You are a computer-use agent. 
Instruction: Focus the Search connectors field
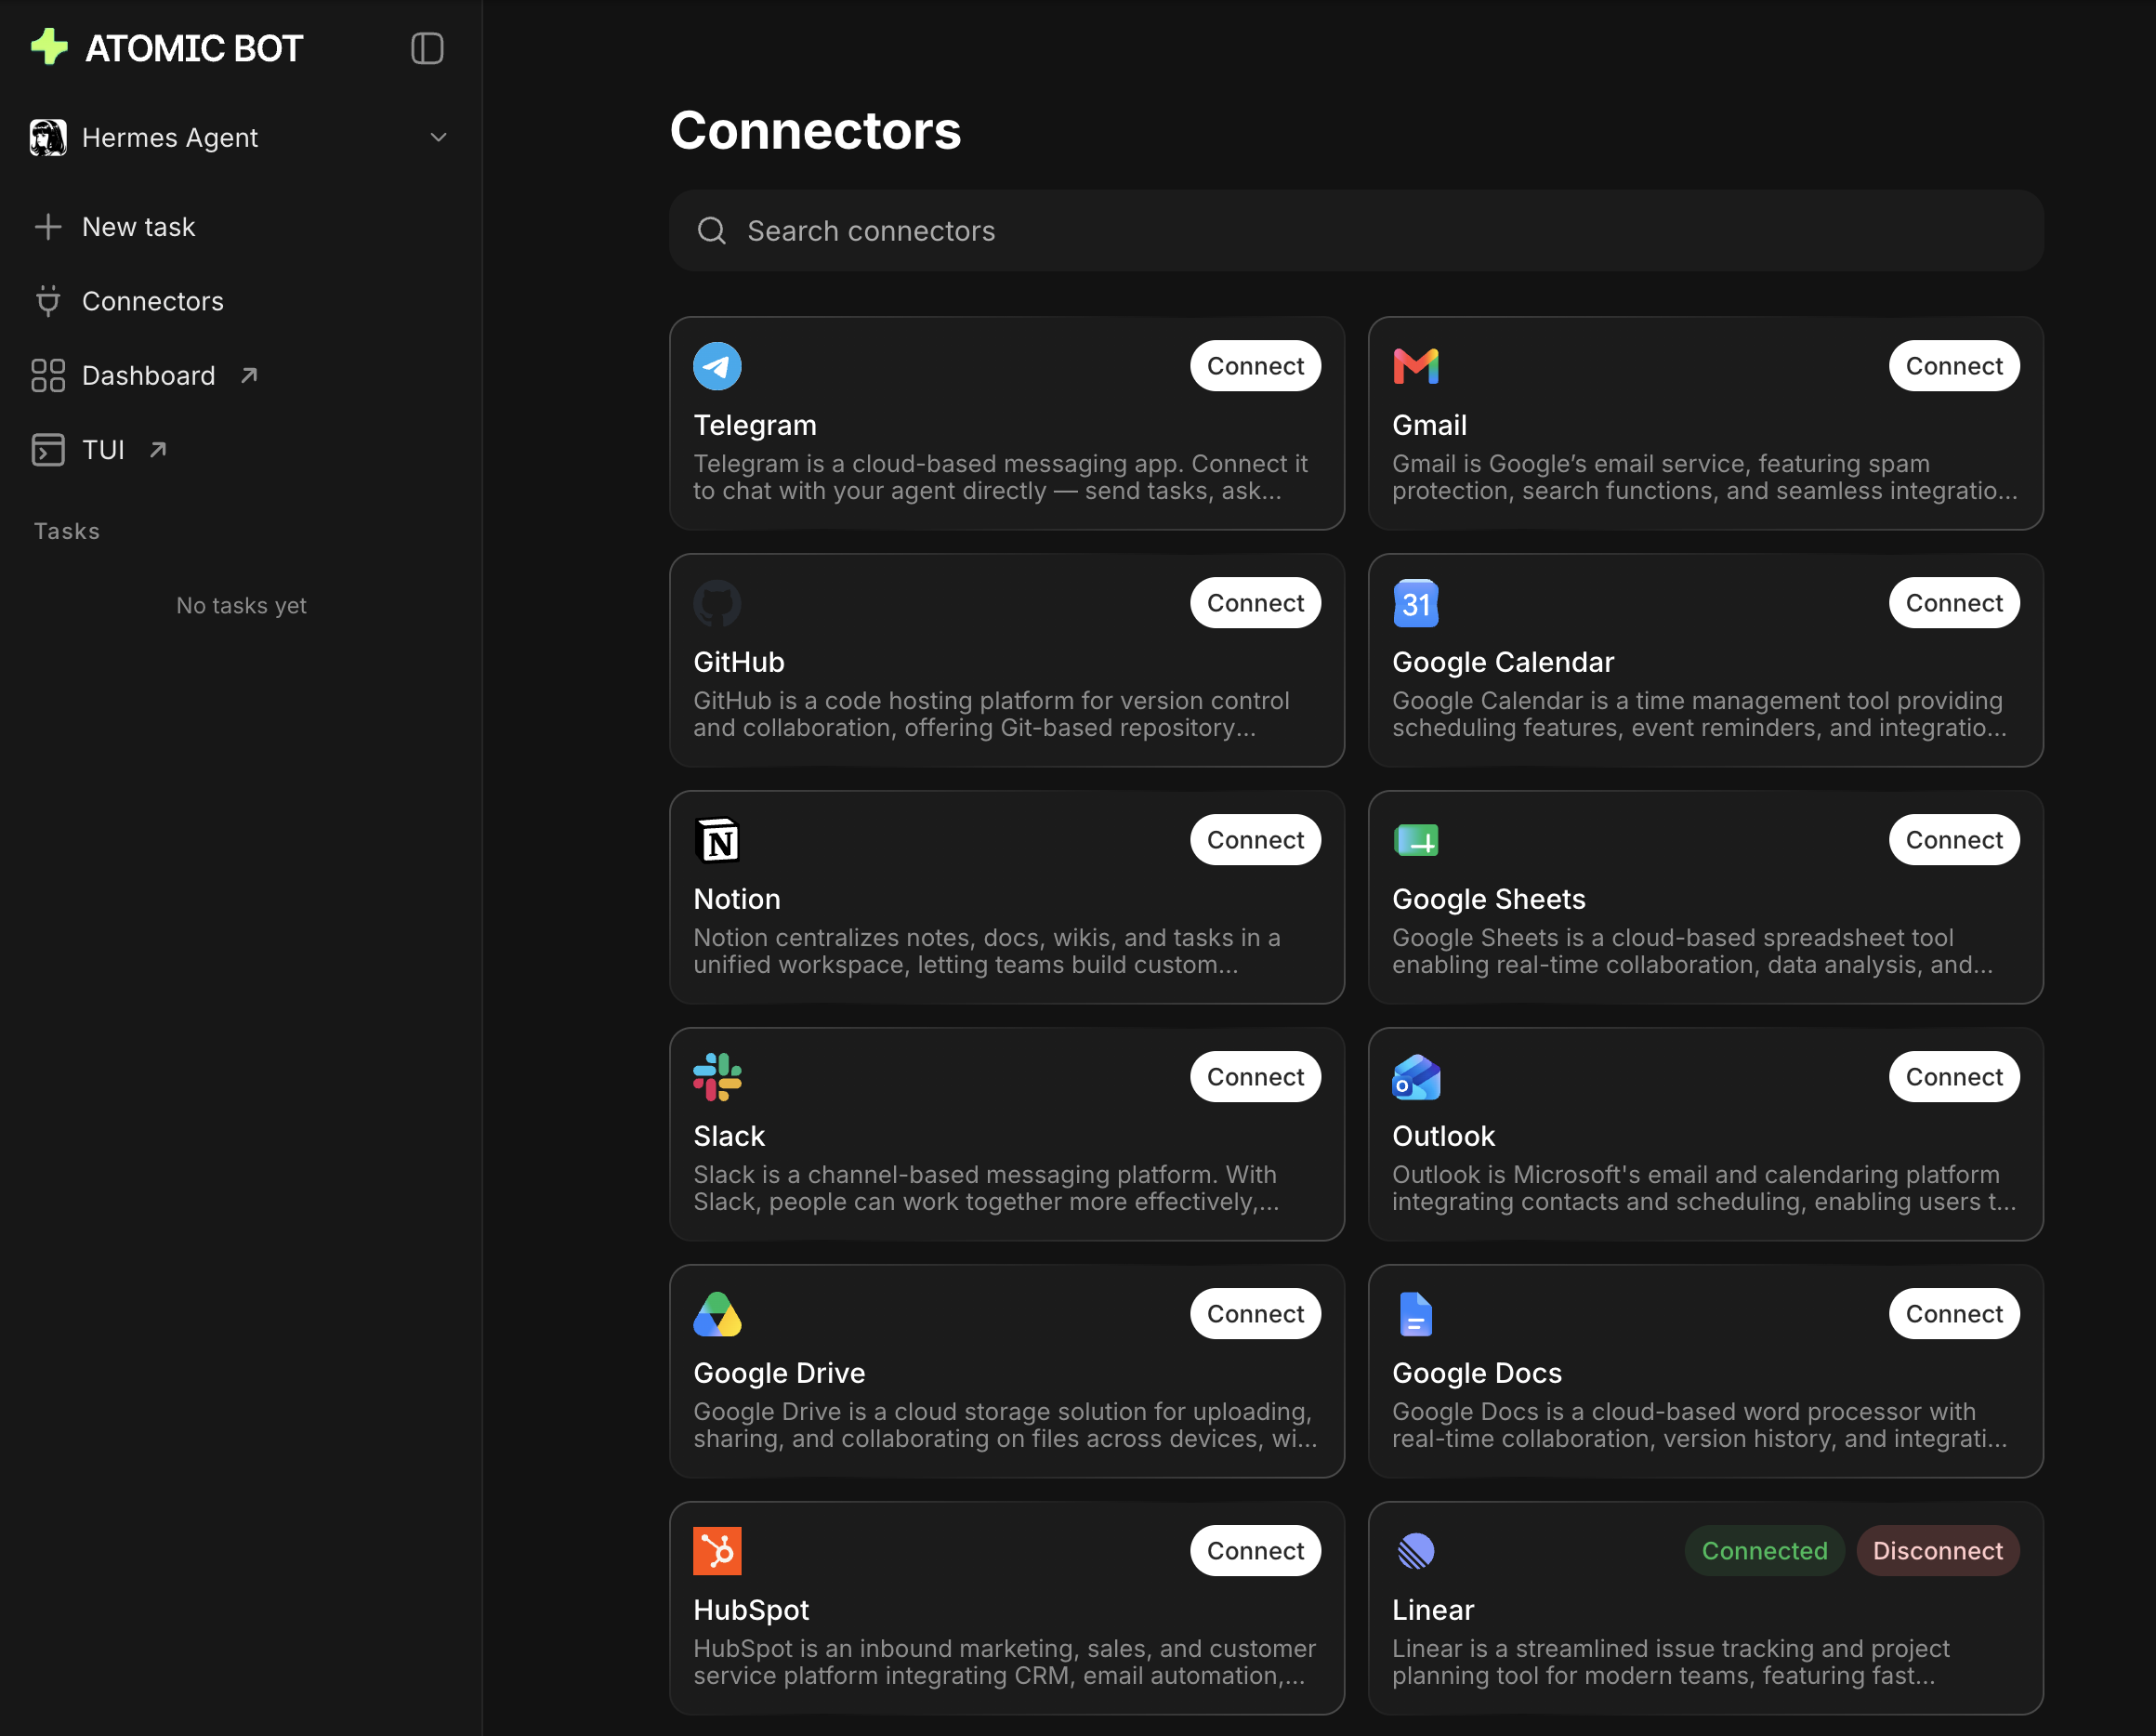pyautogui.click(x=1356, y=231)
